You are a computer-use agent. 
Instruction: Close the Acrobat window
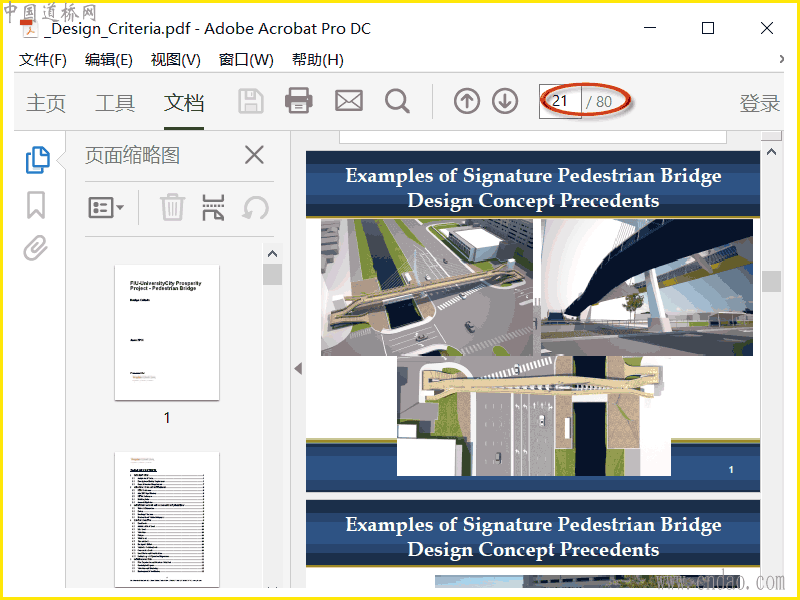coord(767,28)
